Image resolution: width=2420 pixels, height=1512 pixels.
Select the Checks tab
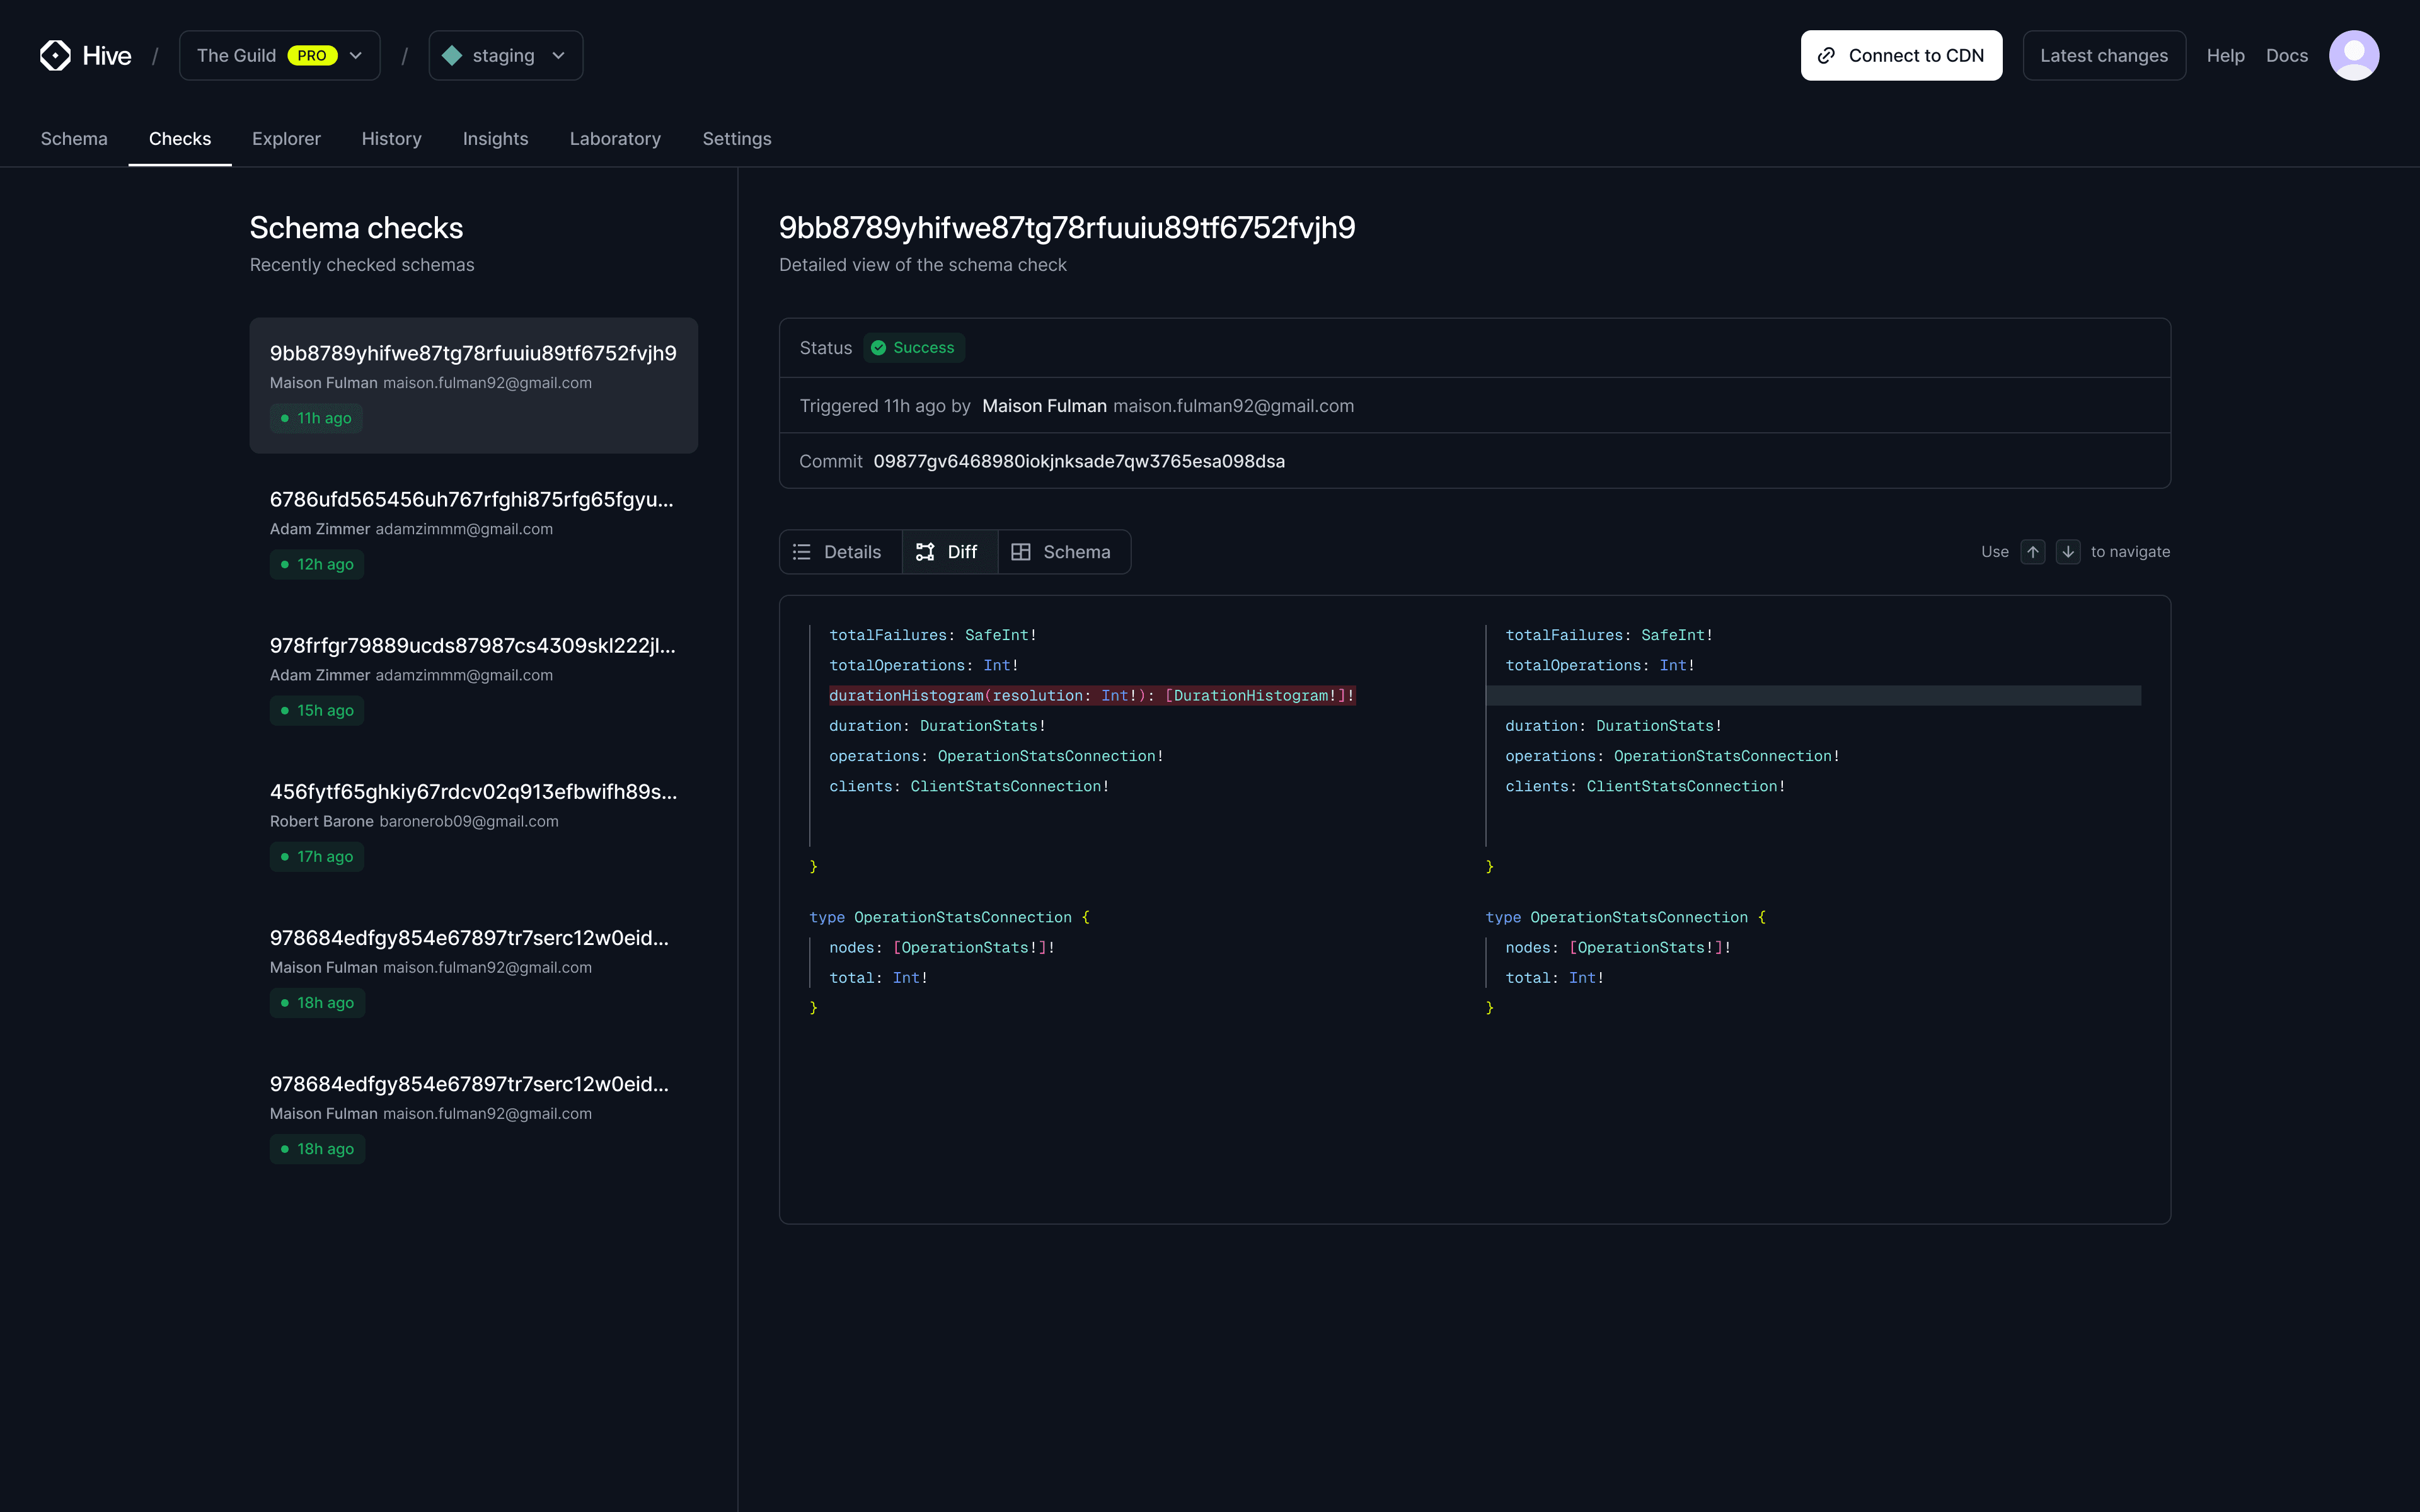tap(180, 139)
